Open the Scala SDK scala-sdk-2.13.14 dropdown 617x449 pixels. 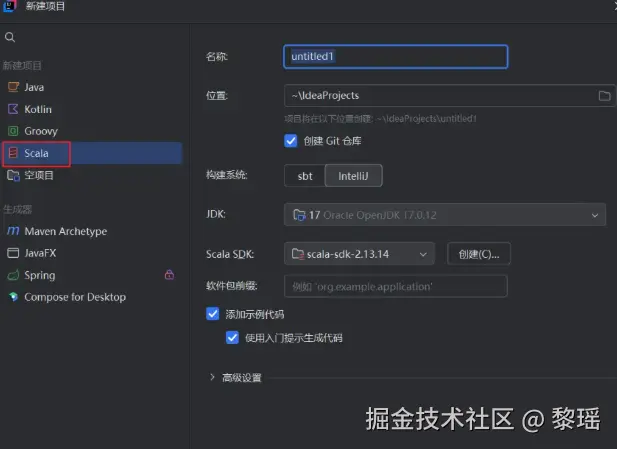tap(359, 254)
